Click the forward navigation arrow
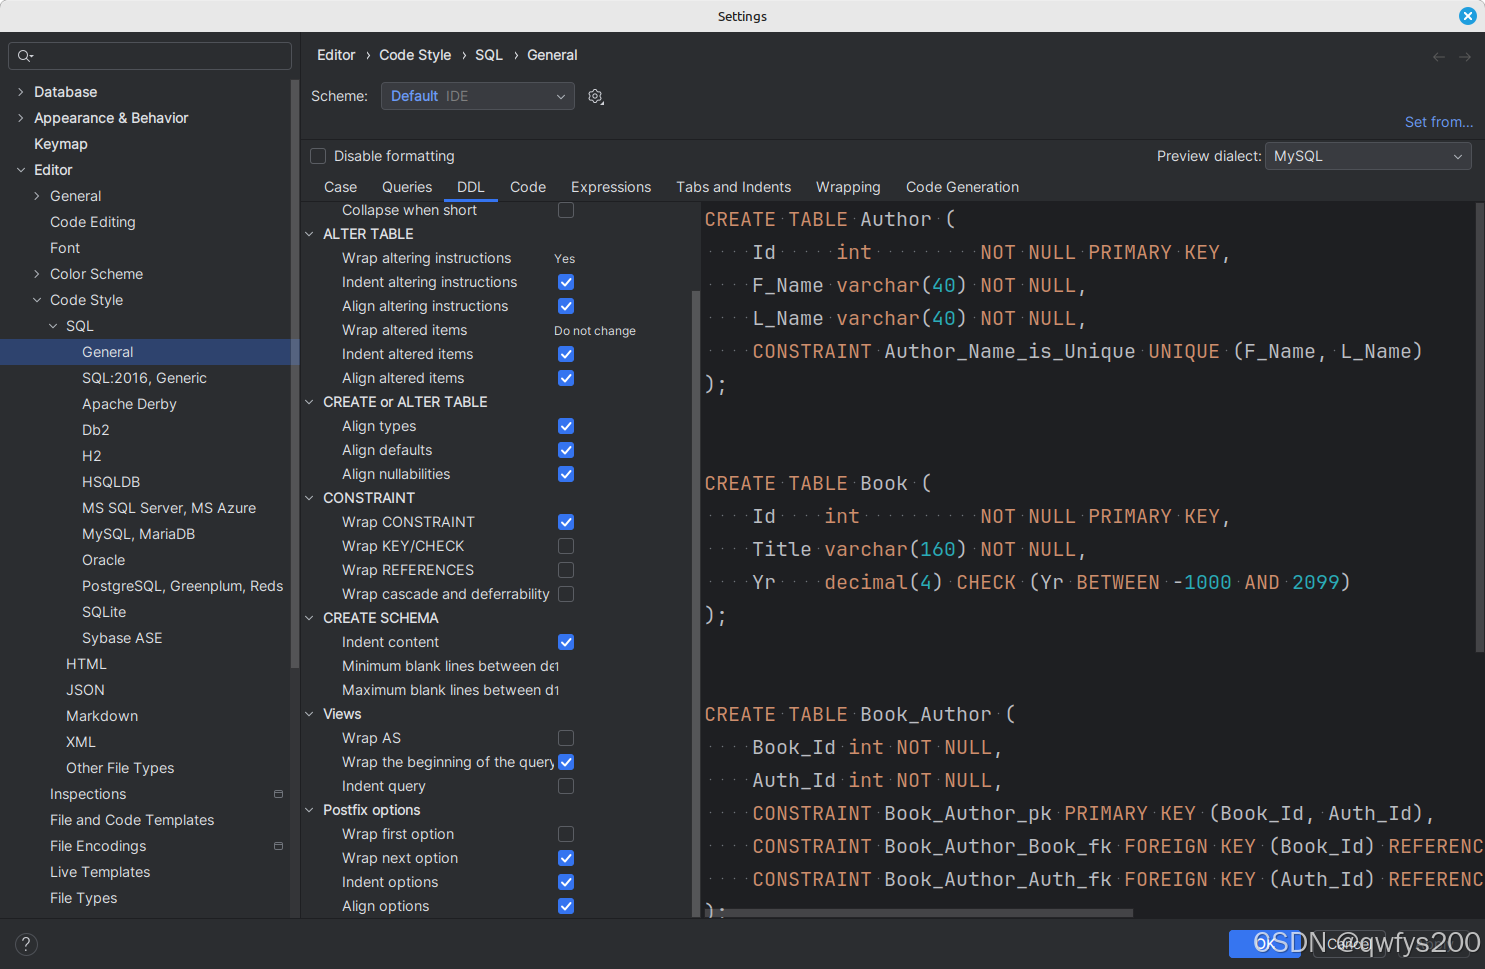This screenshot has height=969, width=1485. (x=1465, y=57)
